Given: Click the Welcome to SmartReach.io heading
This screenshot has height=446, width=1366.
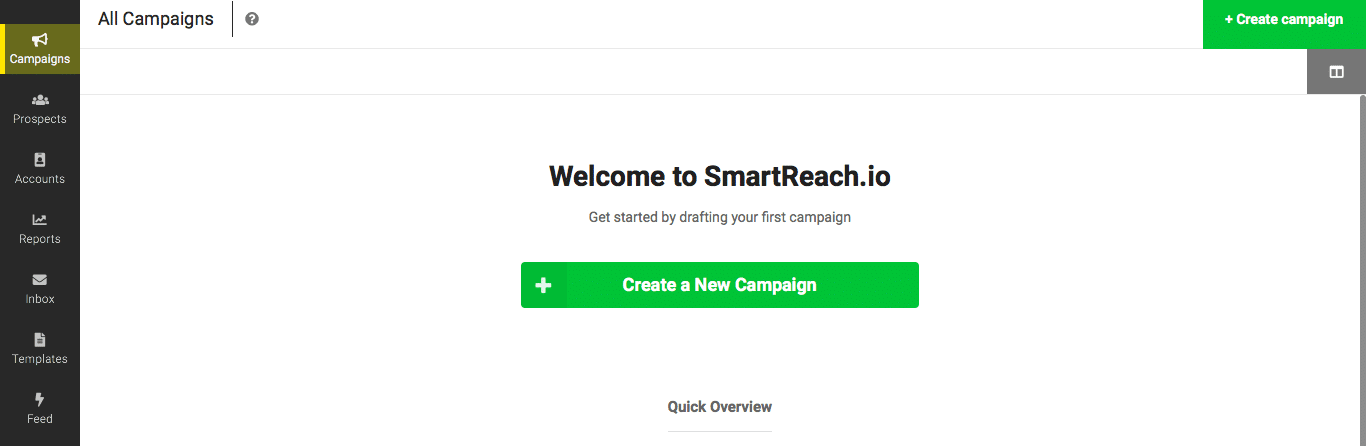Looking at the screenshot, I should pos(720,177).
